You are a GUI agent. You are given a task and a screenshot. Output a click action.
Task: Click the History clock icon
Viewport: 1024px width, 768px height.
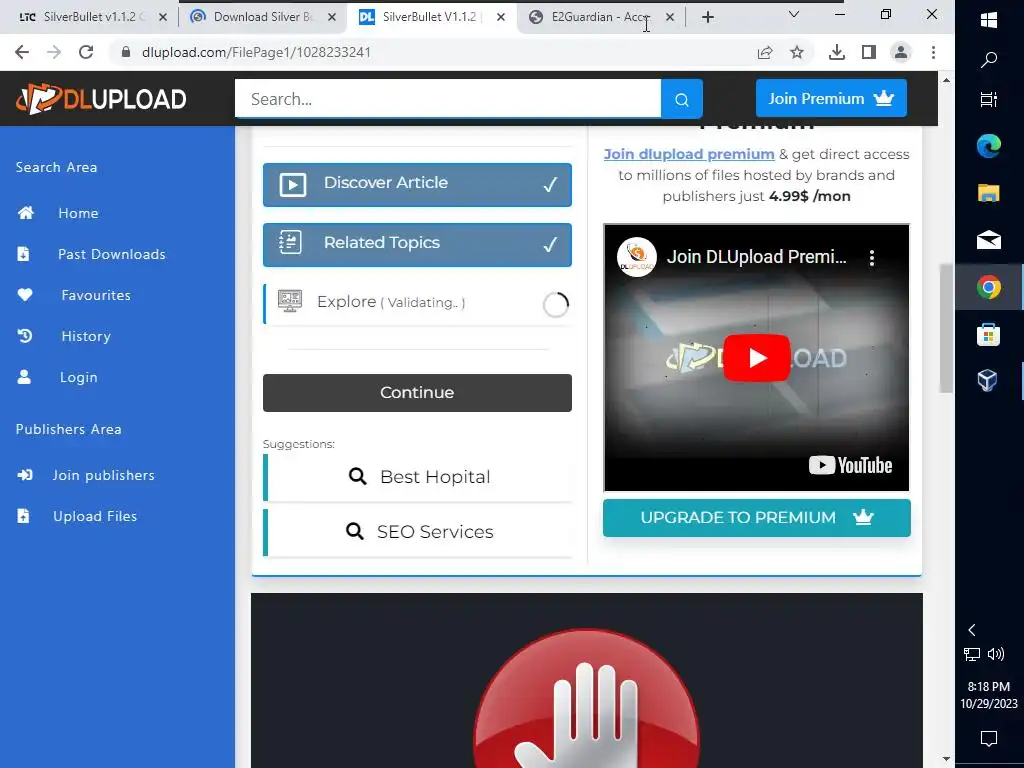click(x=25, y=336)
